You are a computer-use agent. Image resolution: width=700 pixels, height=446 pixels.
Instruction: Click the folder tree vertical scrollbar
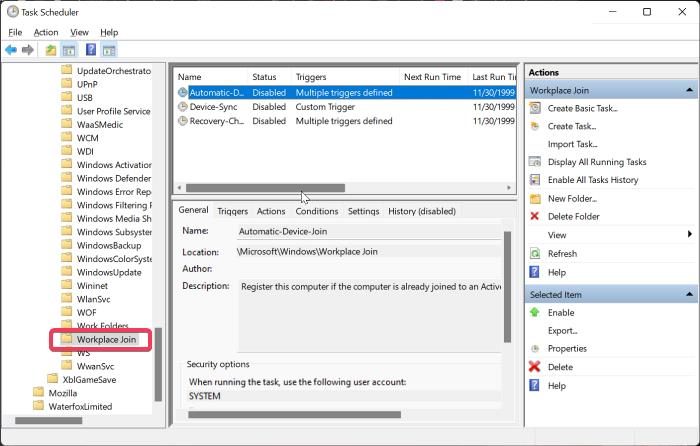[x=158, y=364]
